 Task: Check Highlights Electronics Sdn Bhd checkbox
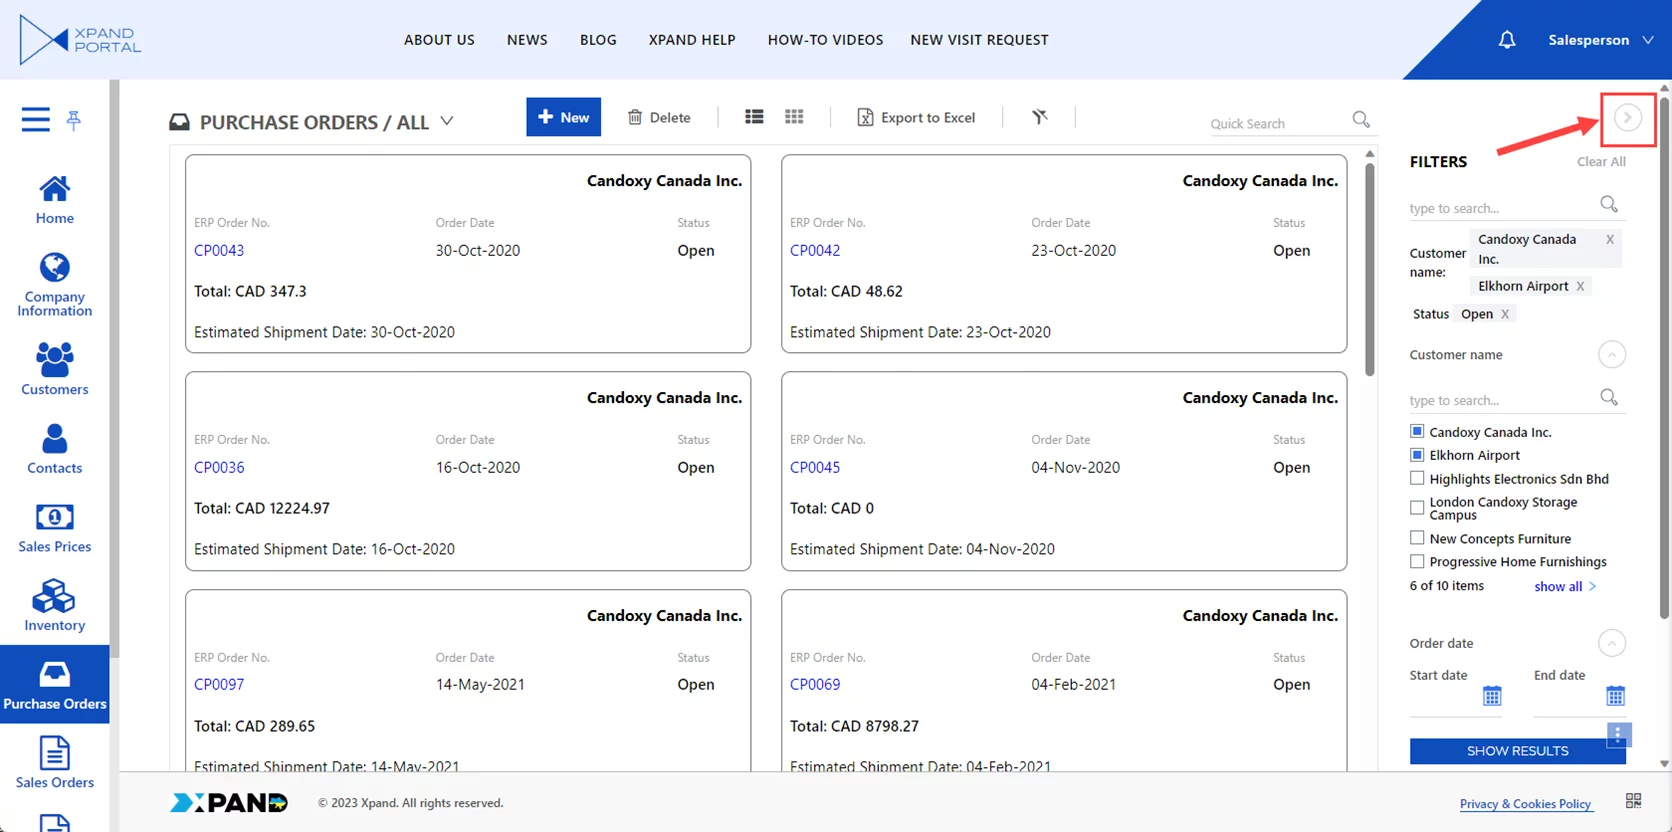pyautogui.click(x=1417, y=478)
